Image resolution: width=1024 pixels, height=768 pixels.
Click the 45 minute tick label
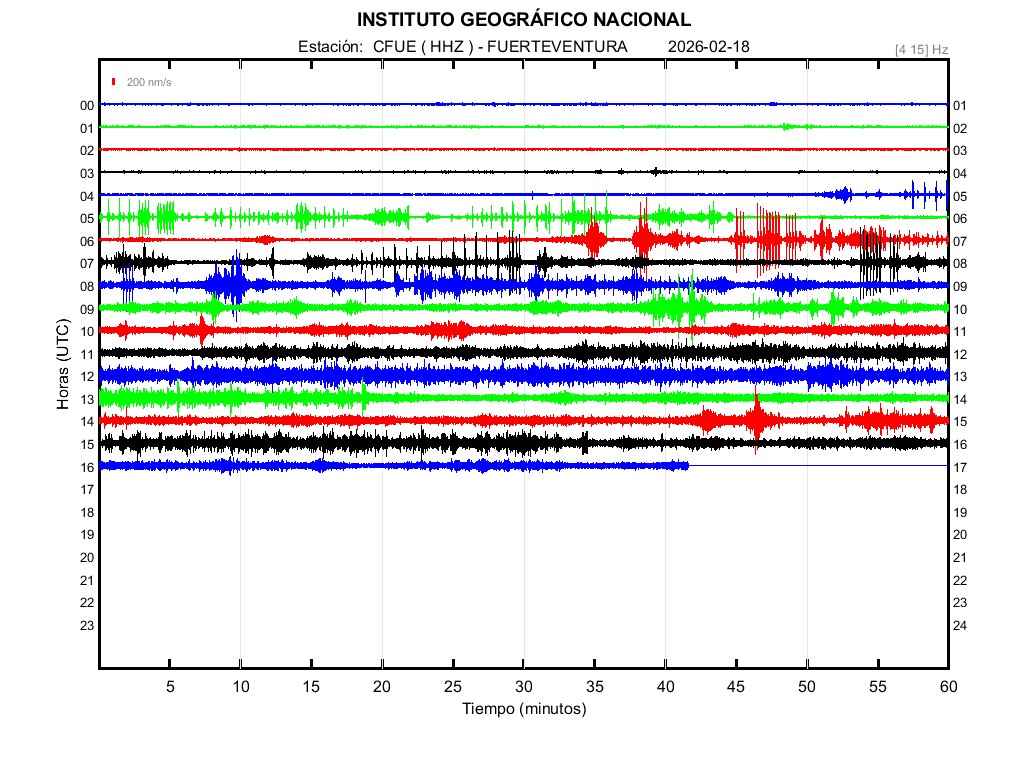(x=736, y=687)
